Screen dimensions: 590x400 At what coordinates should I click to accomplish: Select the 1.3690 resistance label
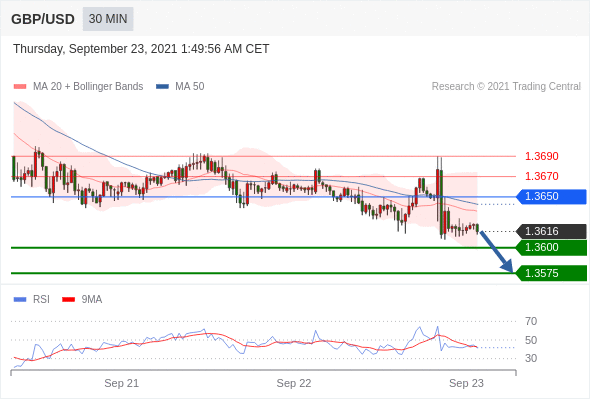(x=541, y=156)
